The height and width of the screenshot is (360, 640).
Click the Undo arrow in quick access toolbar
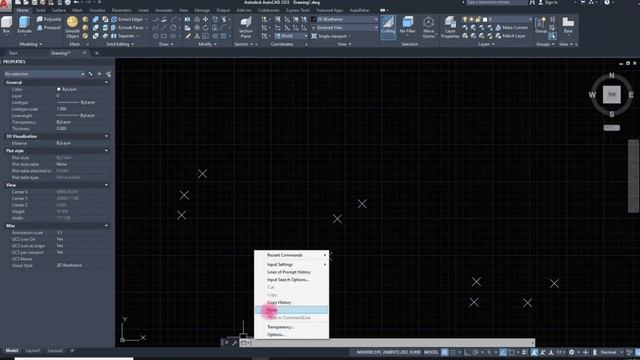tap(76, 2)
